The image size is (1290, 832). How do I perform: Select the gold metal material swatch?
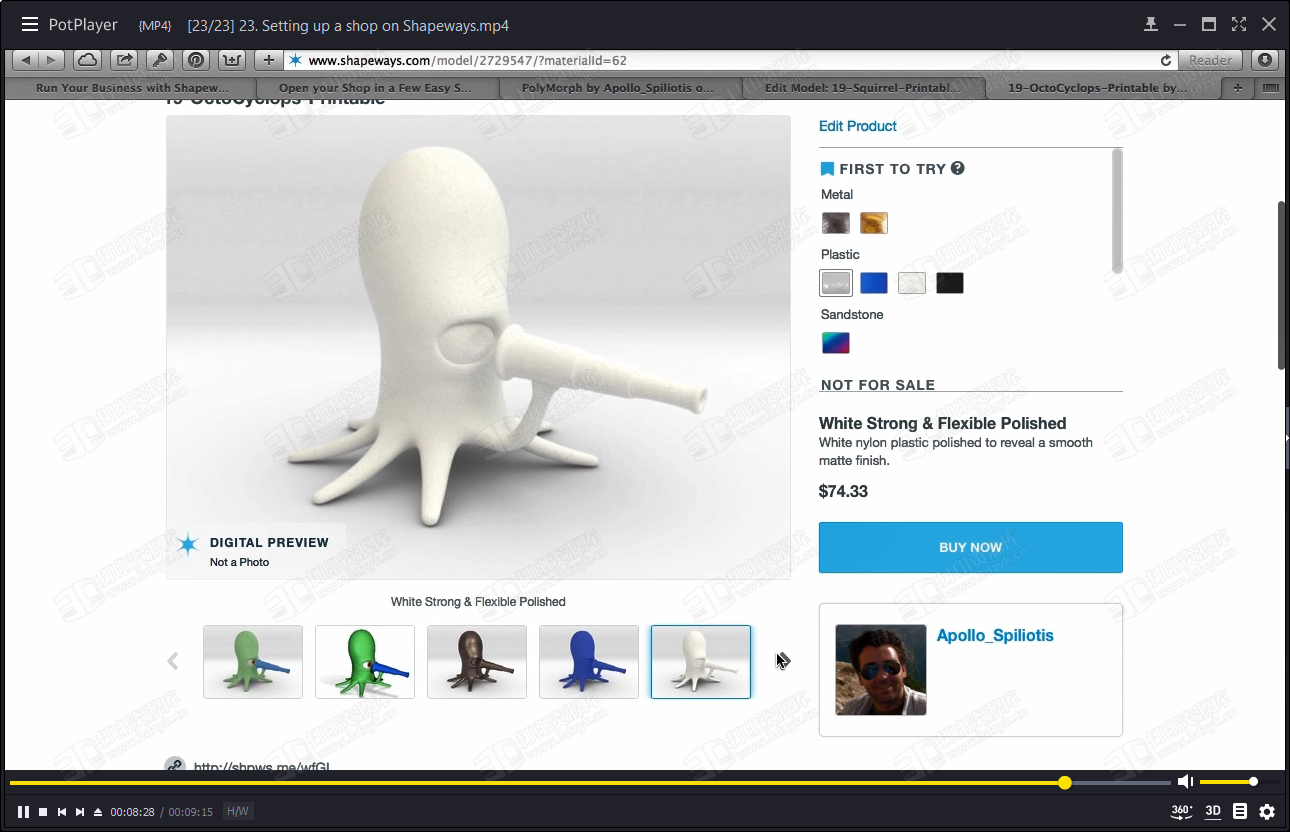[x=874, y=223]
